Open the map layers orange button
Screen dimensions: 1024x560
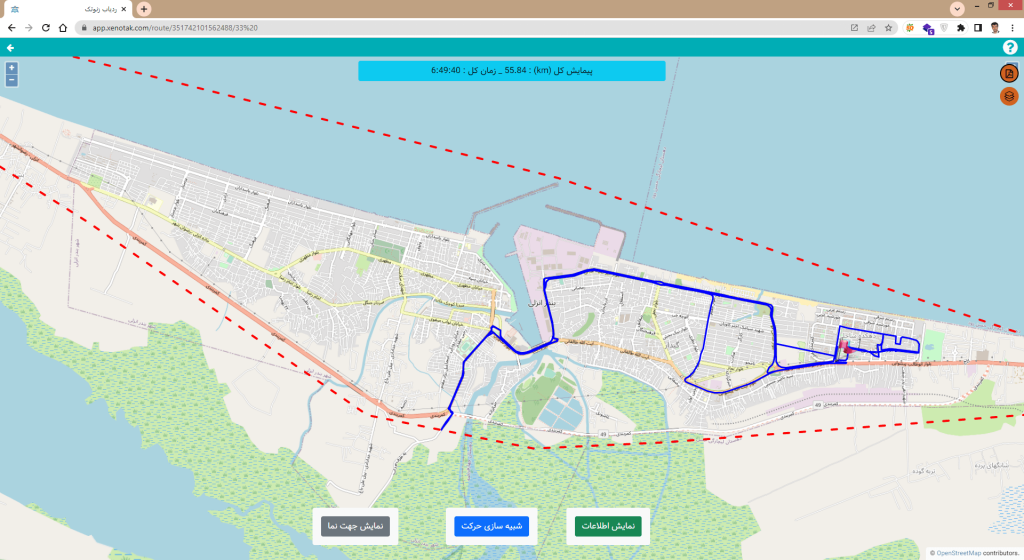coord(1009,96)
